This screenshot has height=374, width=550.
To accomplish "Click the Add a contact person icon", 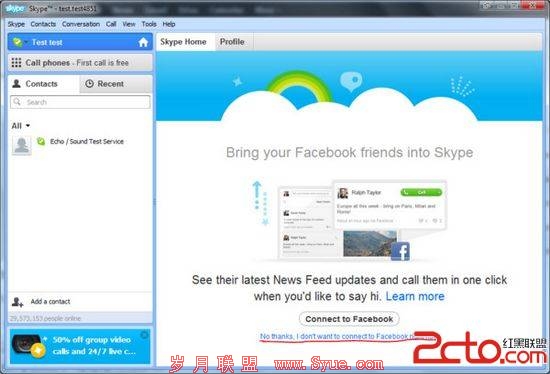I will point(17,302).
